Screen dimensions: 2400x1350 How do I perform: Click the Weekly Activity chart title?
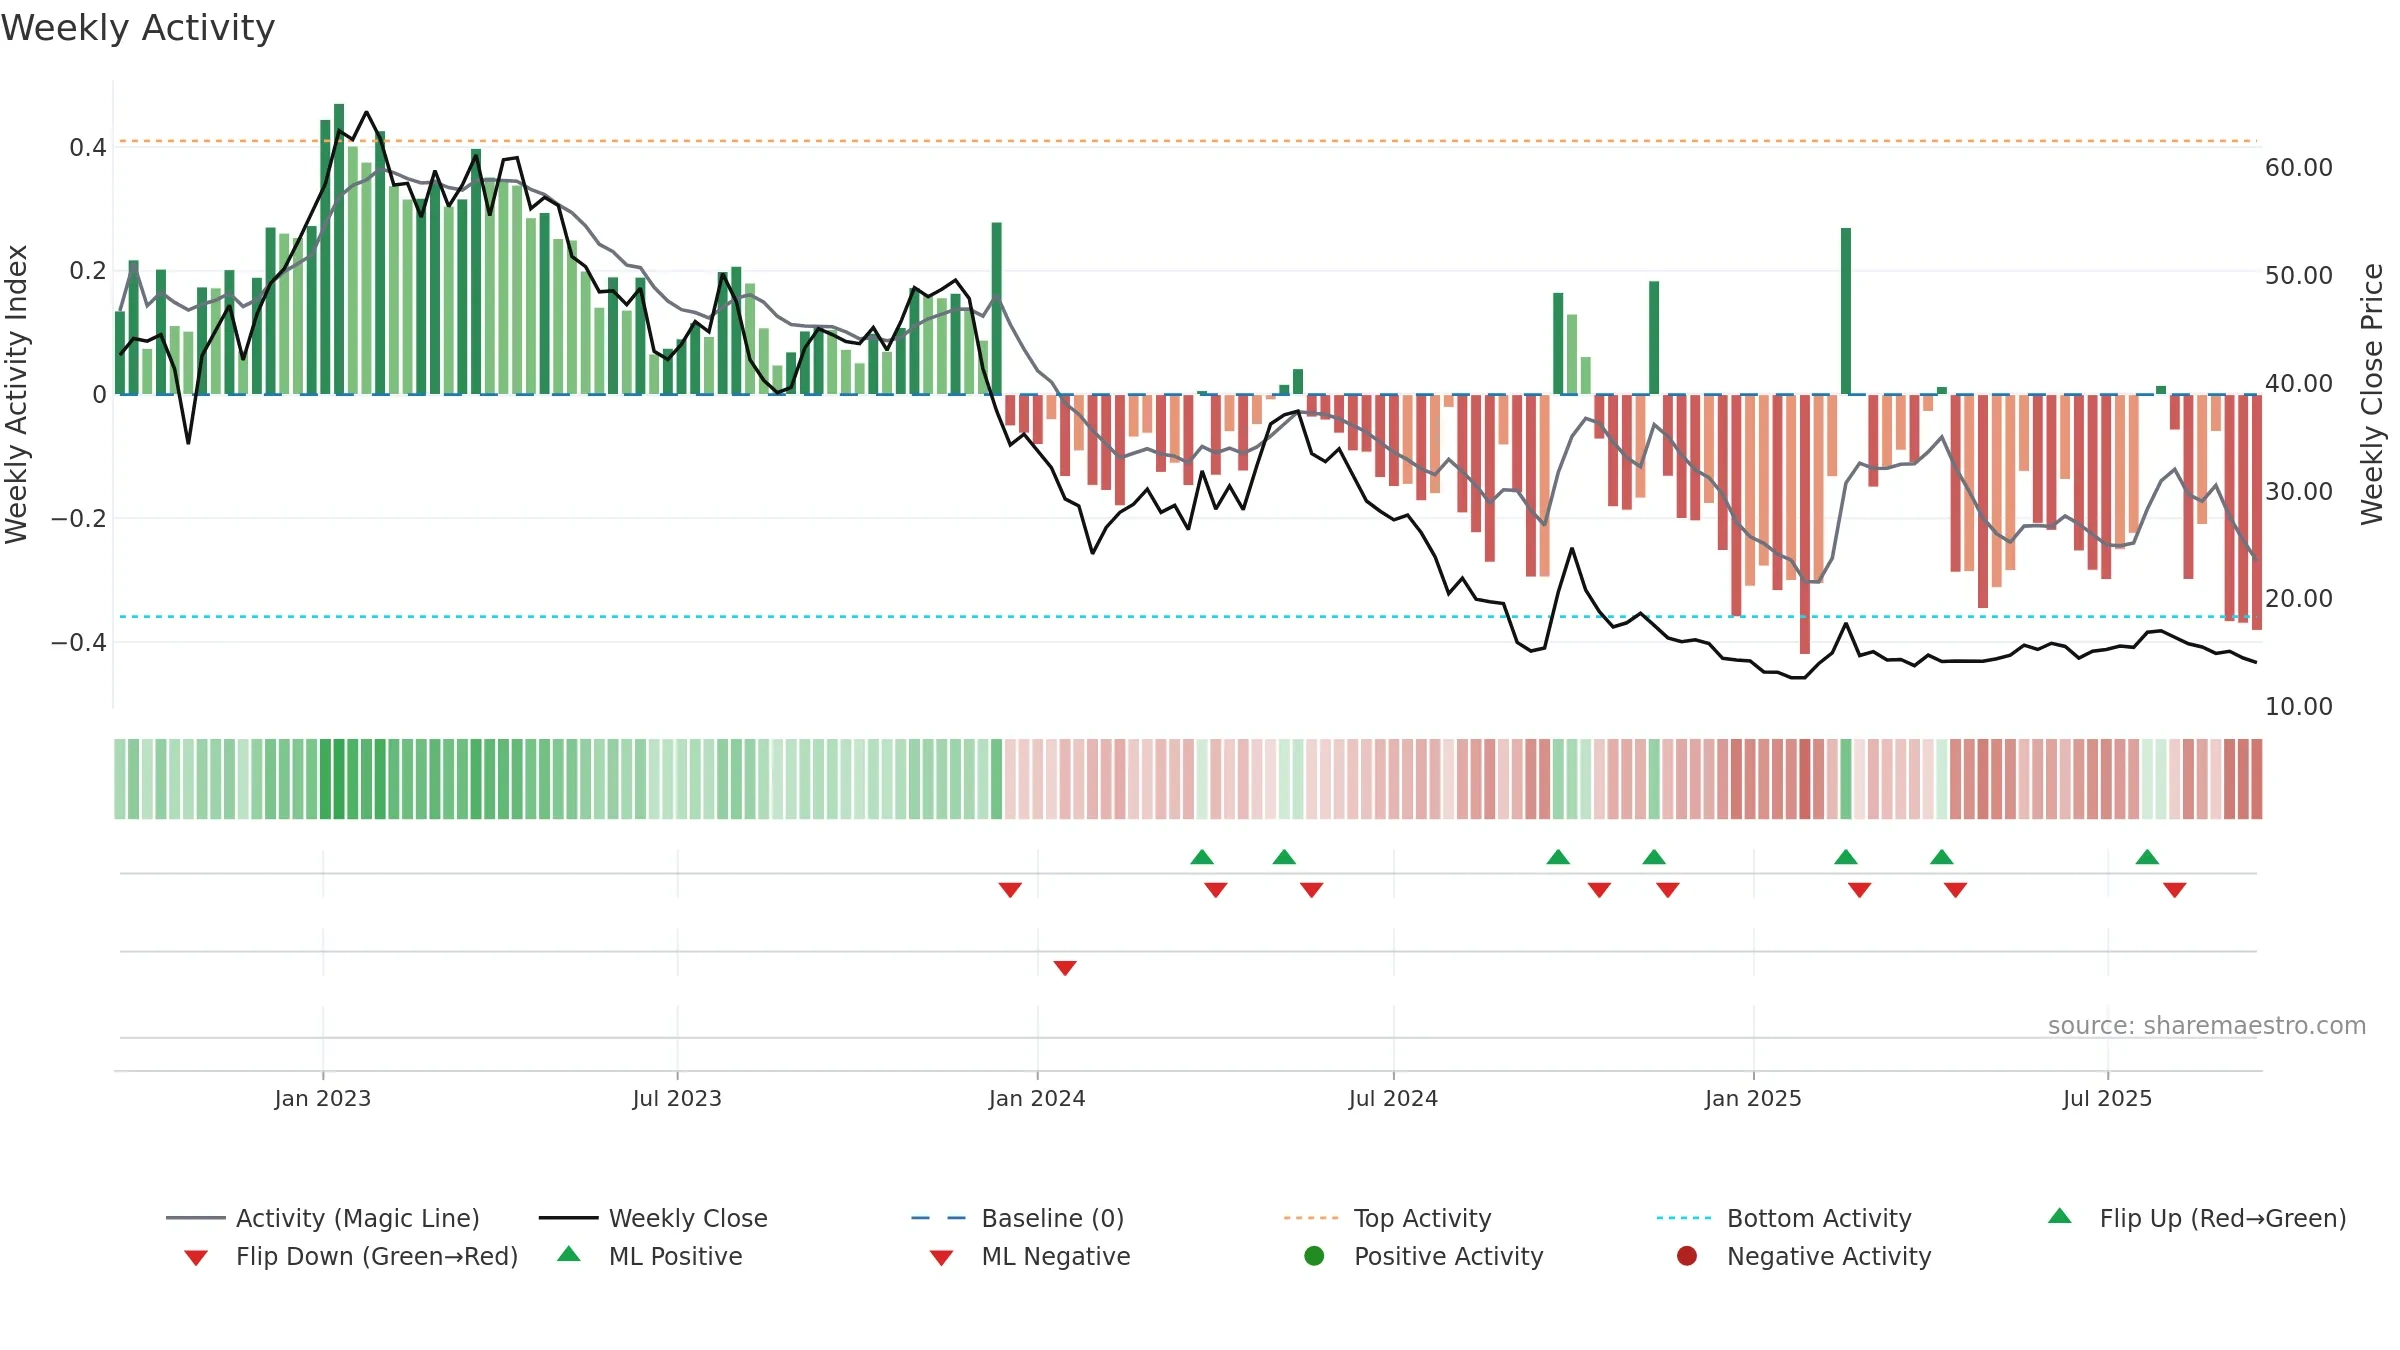pos(138,28)
